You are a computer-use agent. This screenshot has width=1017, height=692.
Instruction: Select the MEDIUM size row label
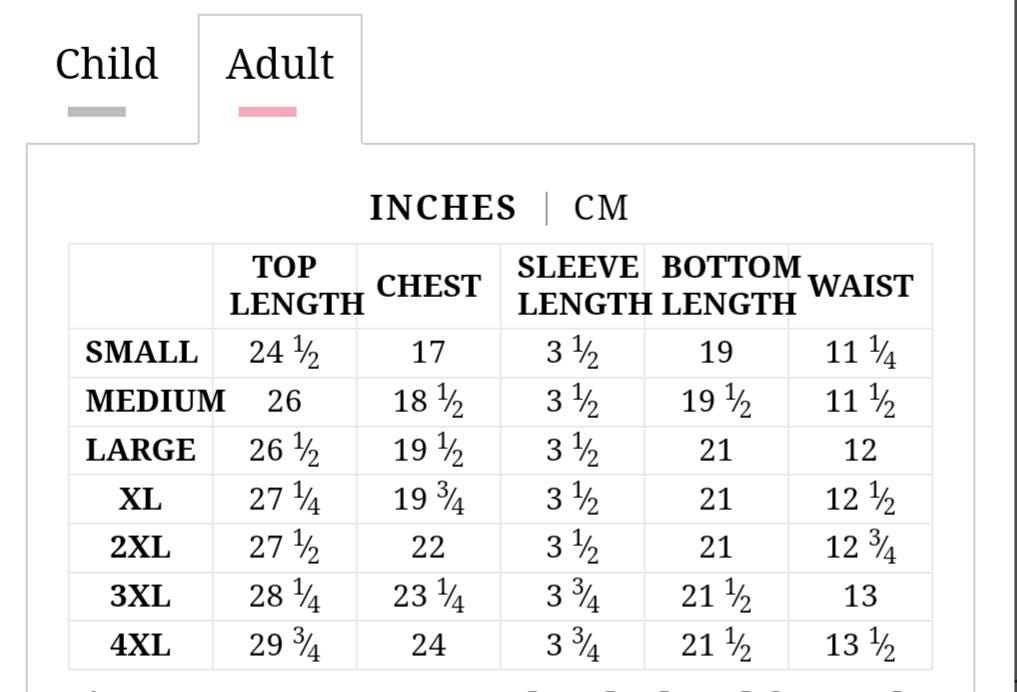point(155,401)
